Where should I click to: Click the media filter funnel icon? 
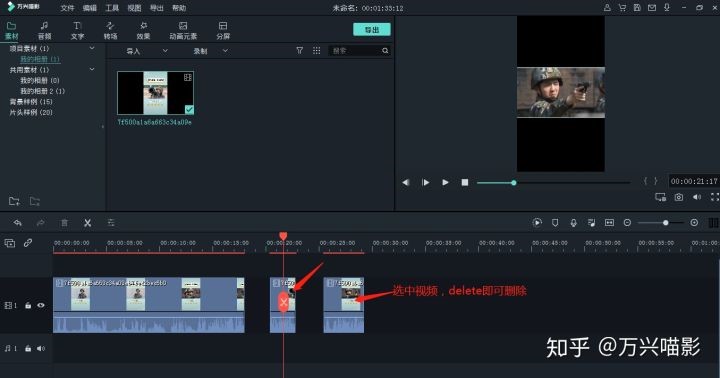click(x=299, y=51)
